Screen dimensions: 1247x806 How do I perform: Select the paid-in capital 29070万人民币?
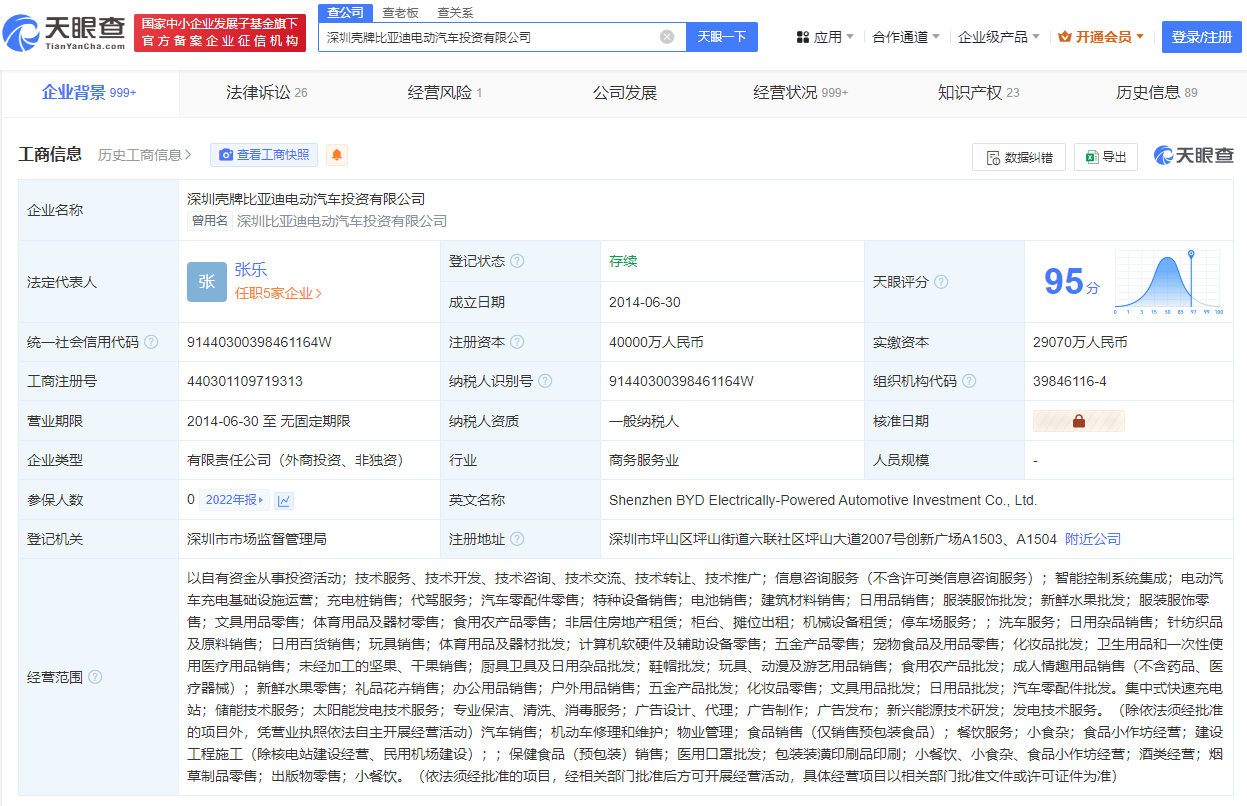click(1080, 342)
